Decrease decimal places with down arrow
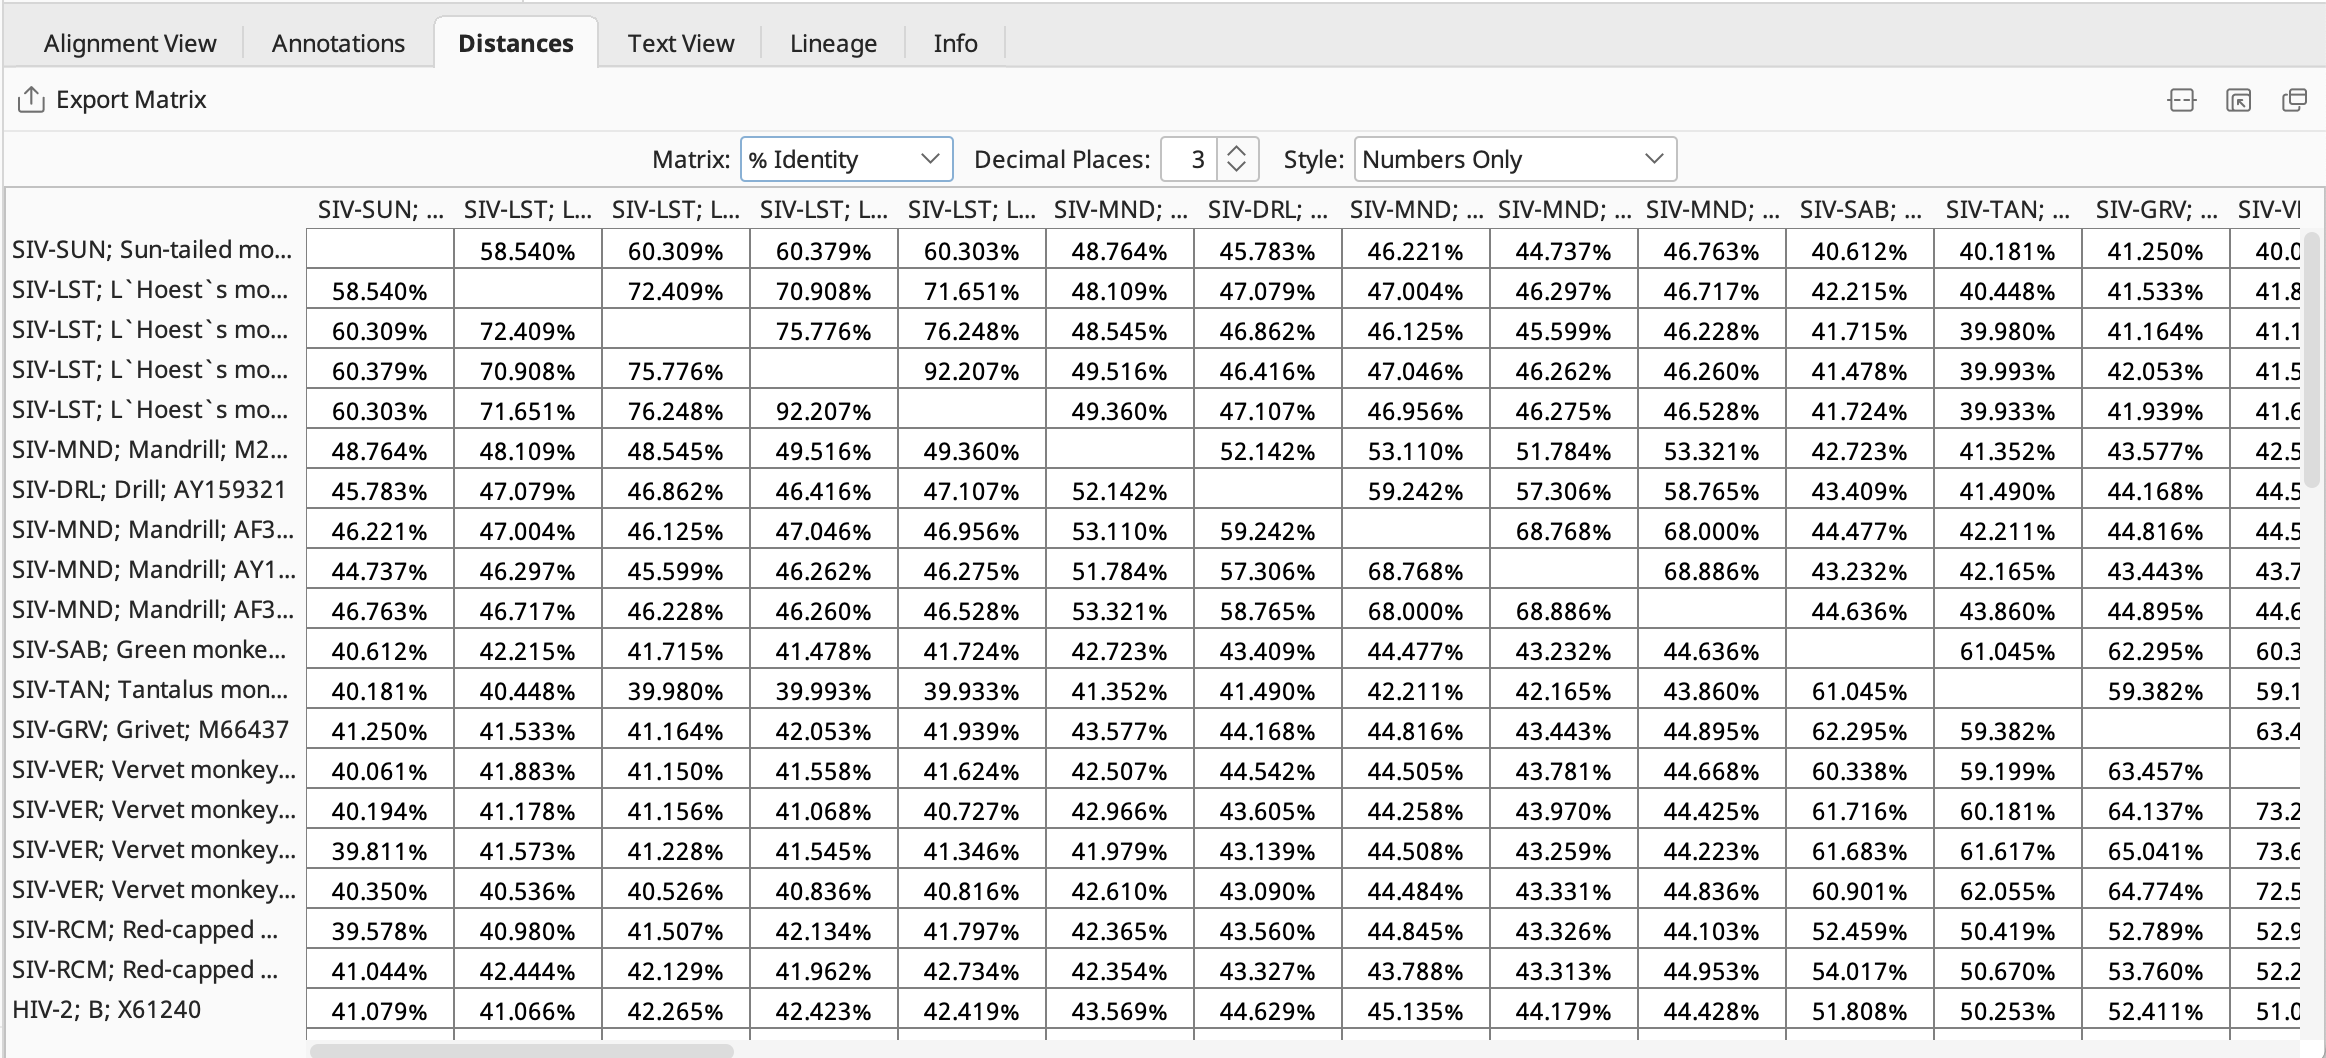 (x=1237, y=167)
